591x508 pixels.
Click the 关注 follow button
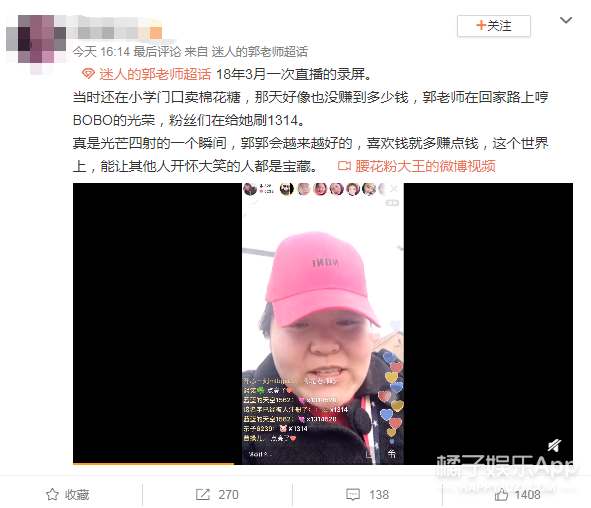coord(494,26)
